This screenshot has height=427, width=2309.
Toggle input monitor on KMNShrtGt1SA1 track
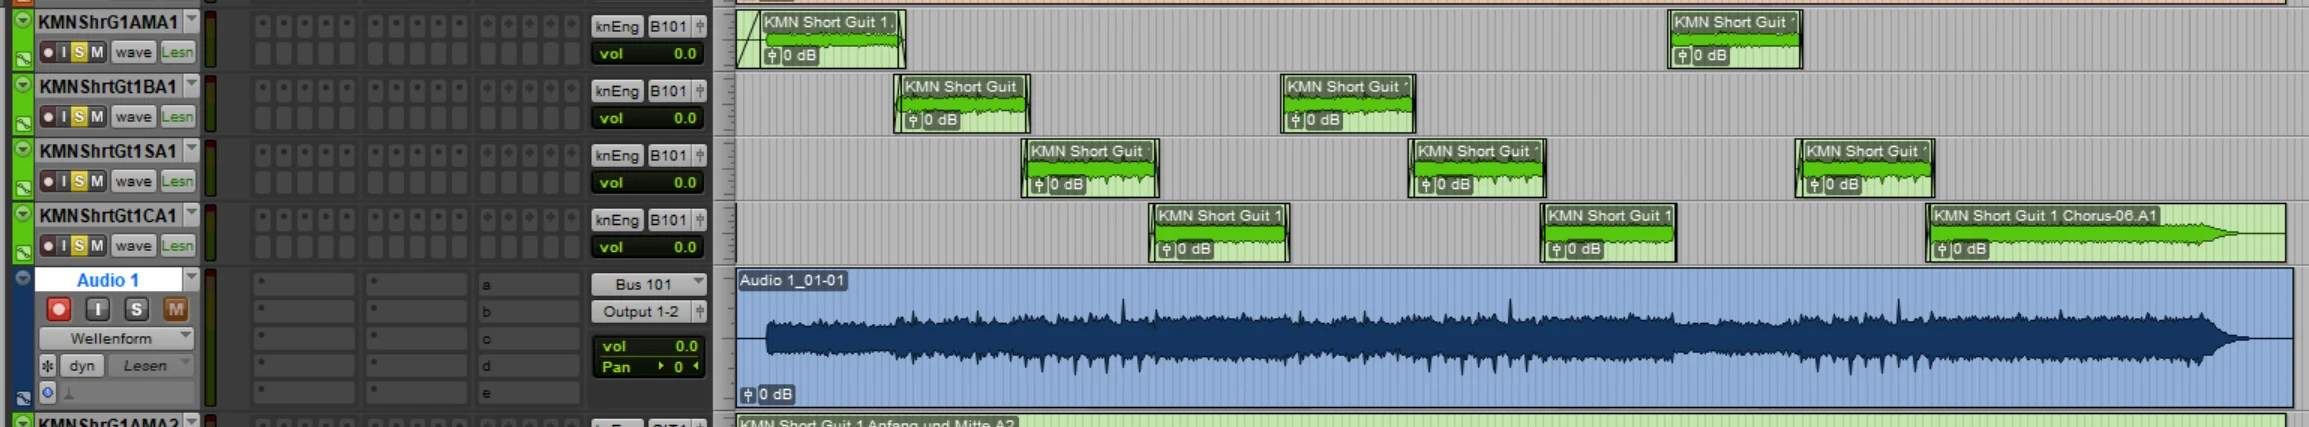tap(64, 181)
